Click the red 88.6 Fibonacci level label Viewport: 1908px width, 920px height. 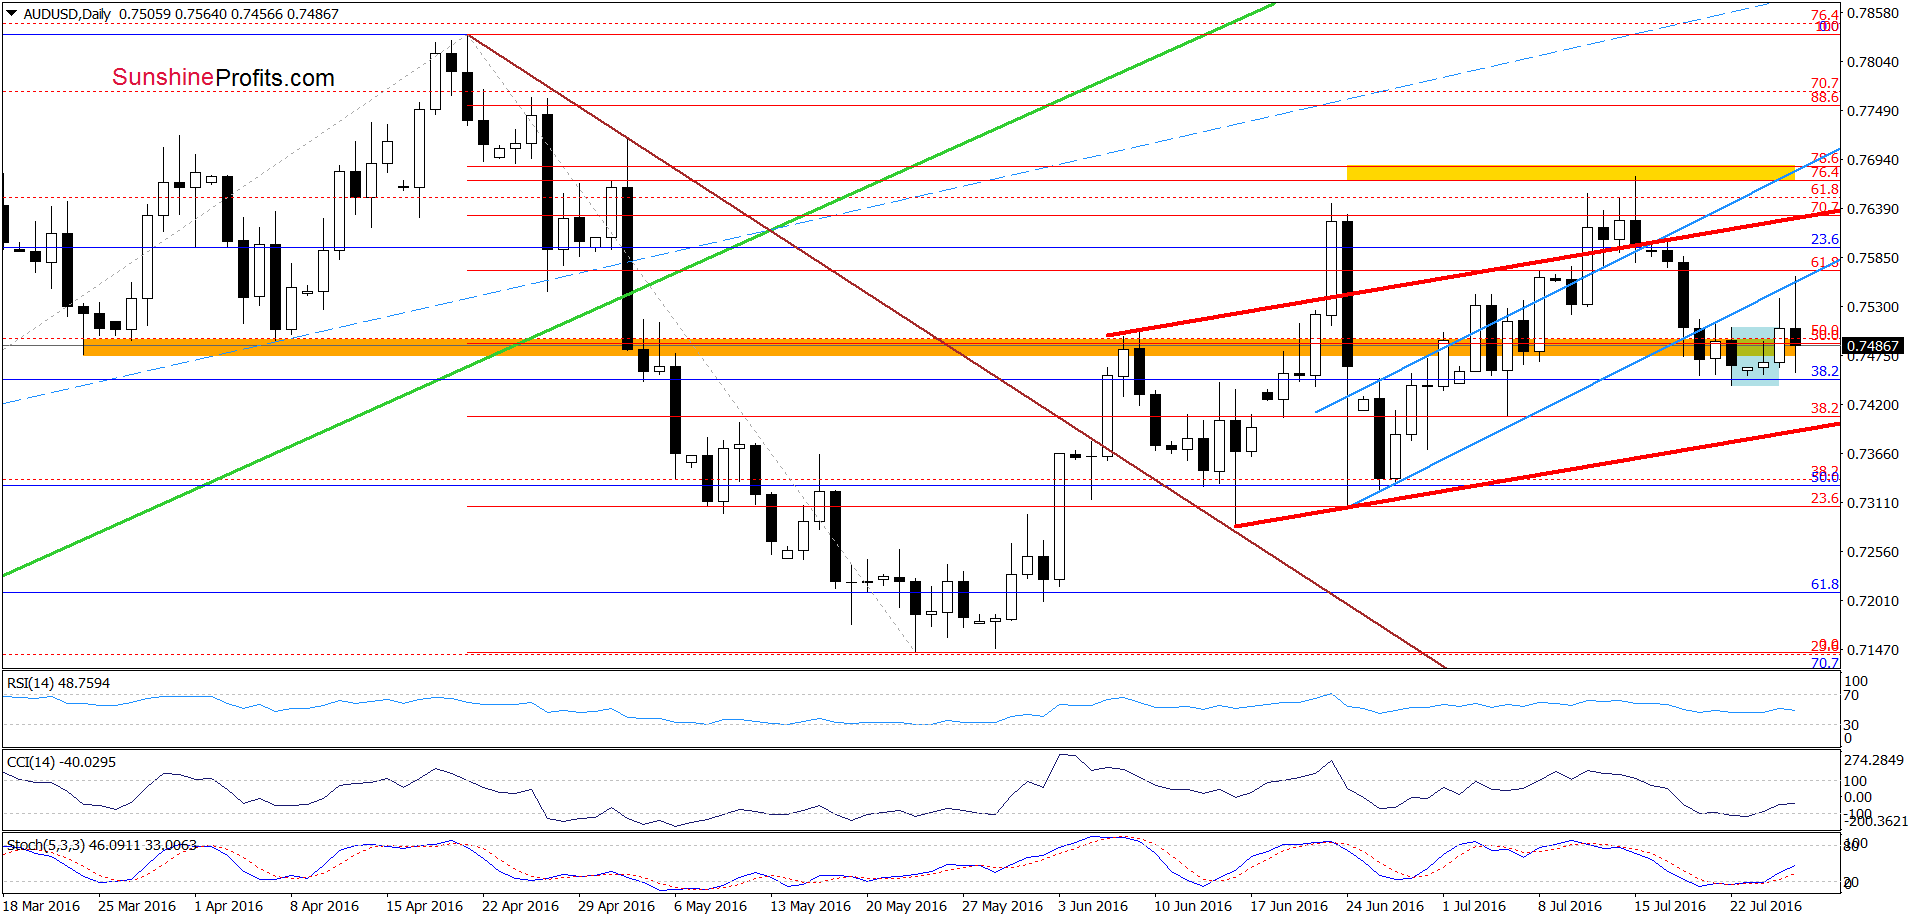point(1825,97)
